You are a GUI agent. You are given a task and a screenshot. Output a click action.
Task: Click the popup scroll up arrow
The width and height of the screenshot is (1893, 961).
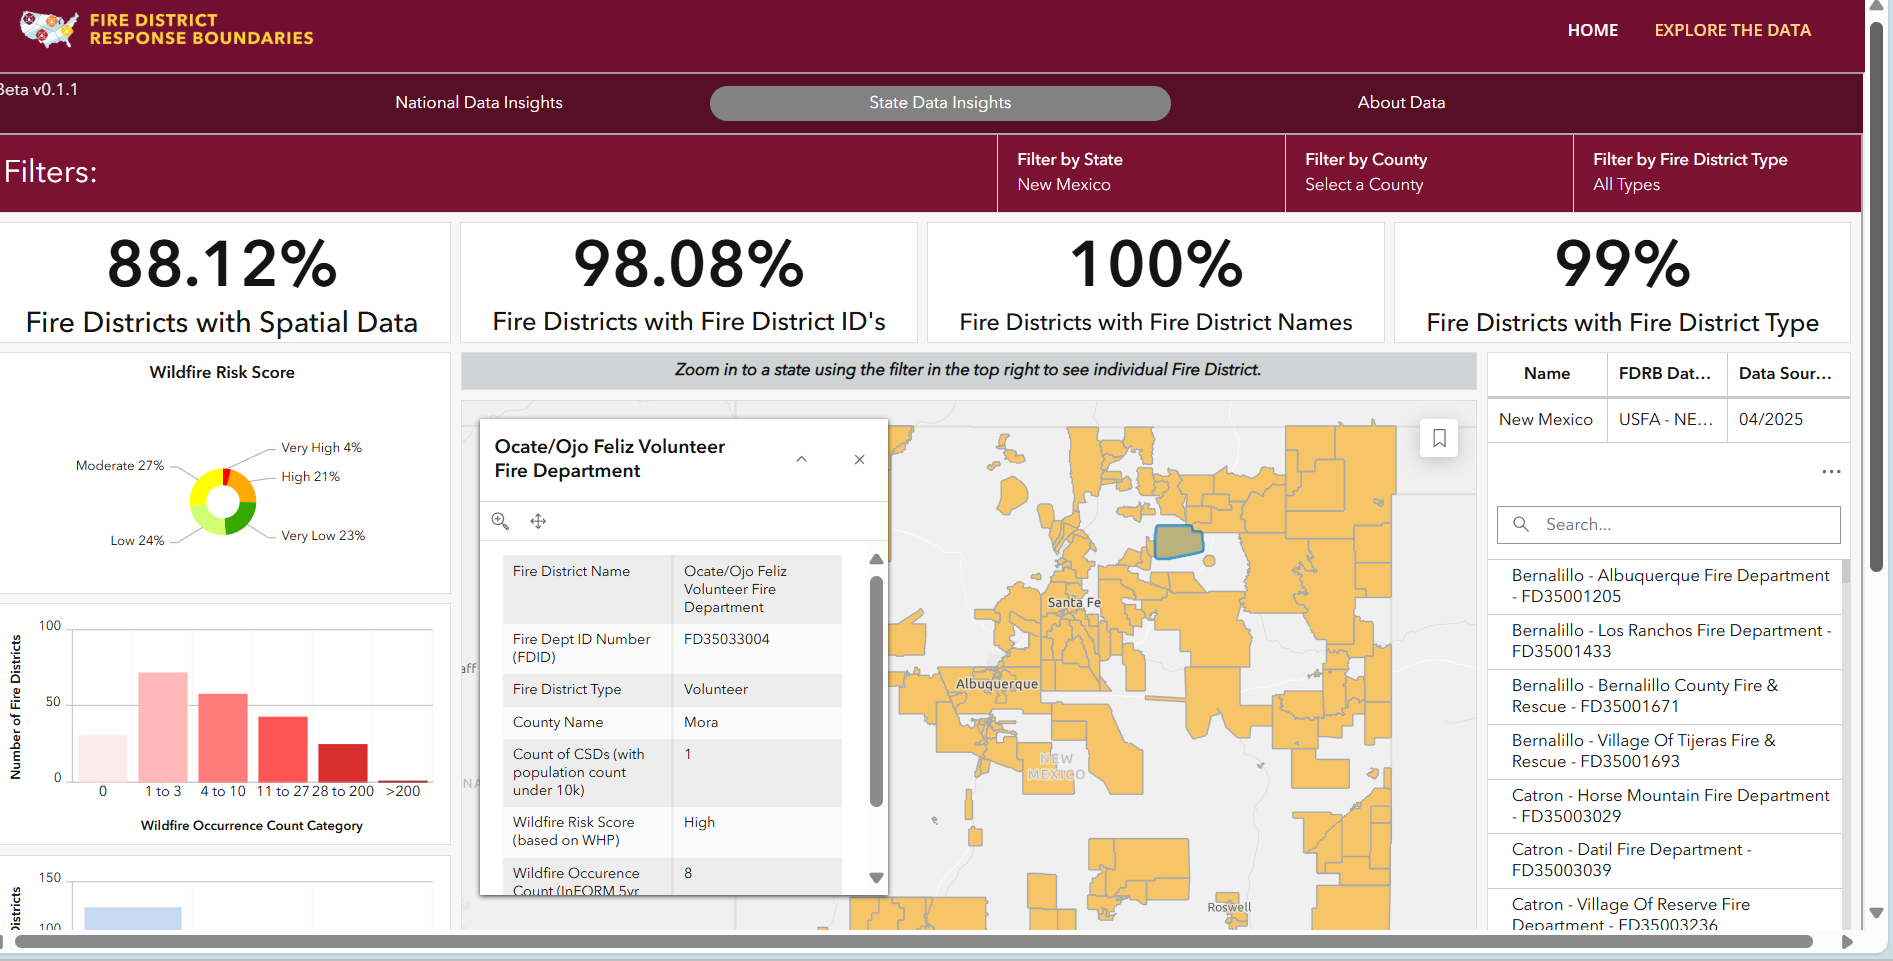876,559
